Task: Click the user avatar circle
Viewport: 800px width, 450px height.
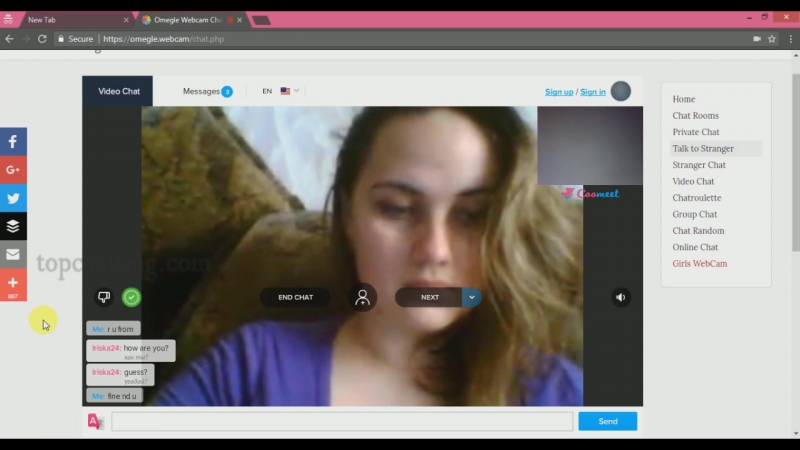Action: (620, 91)
